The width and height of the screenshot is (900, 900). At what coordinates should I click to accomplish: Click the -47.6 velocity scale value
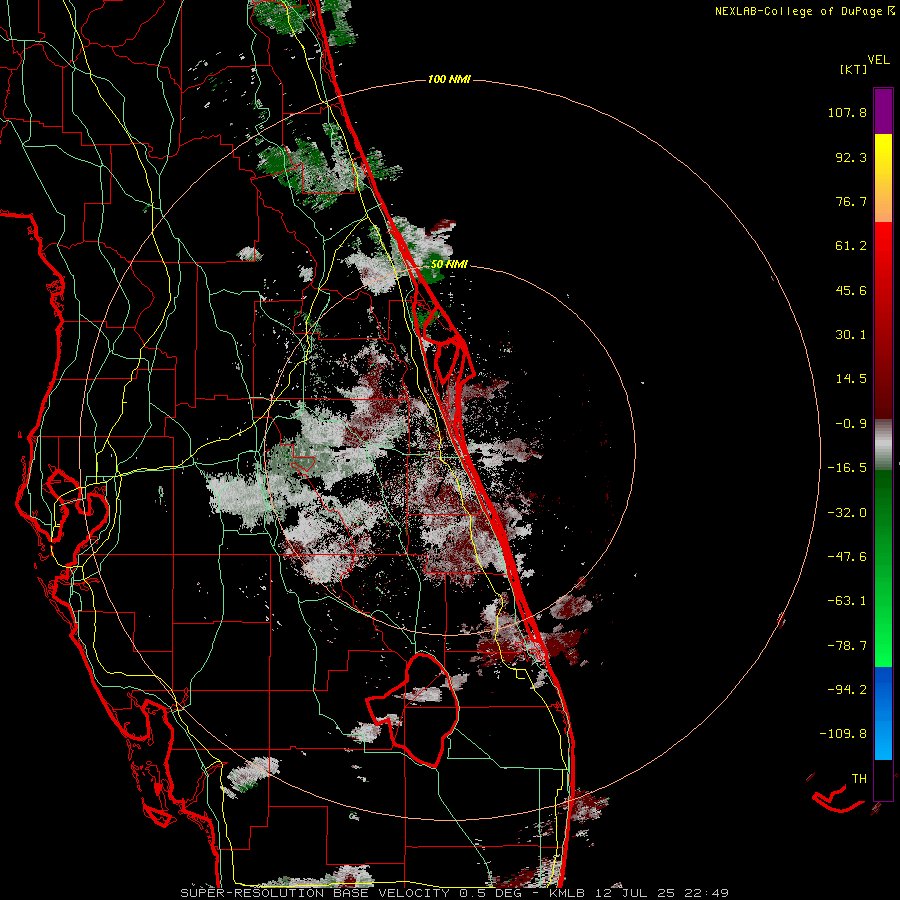coord(847,557)
